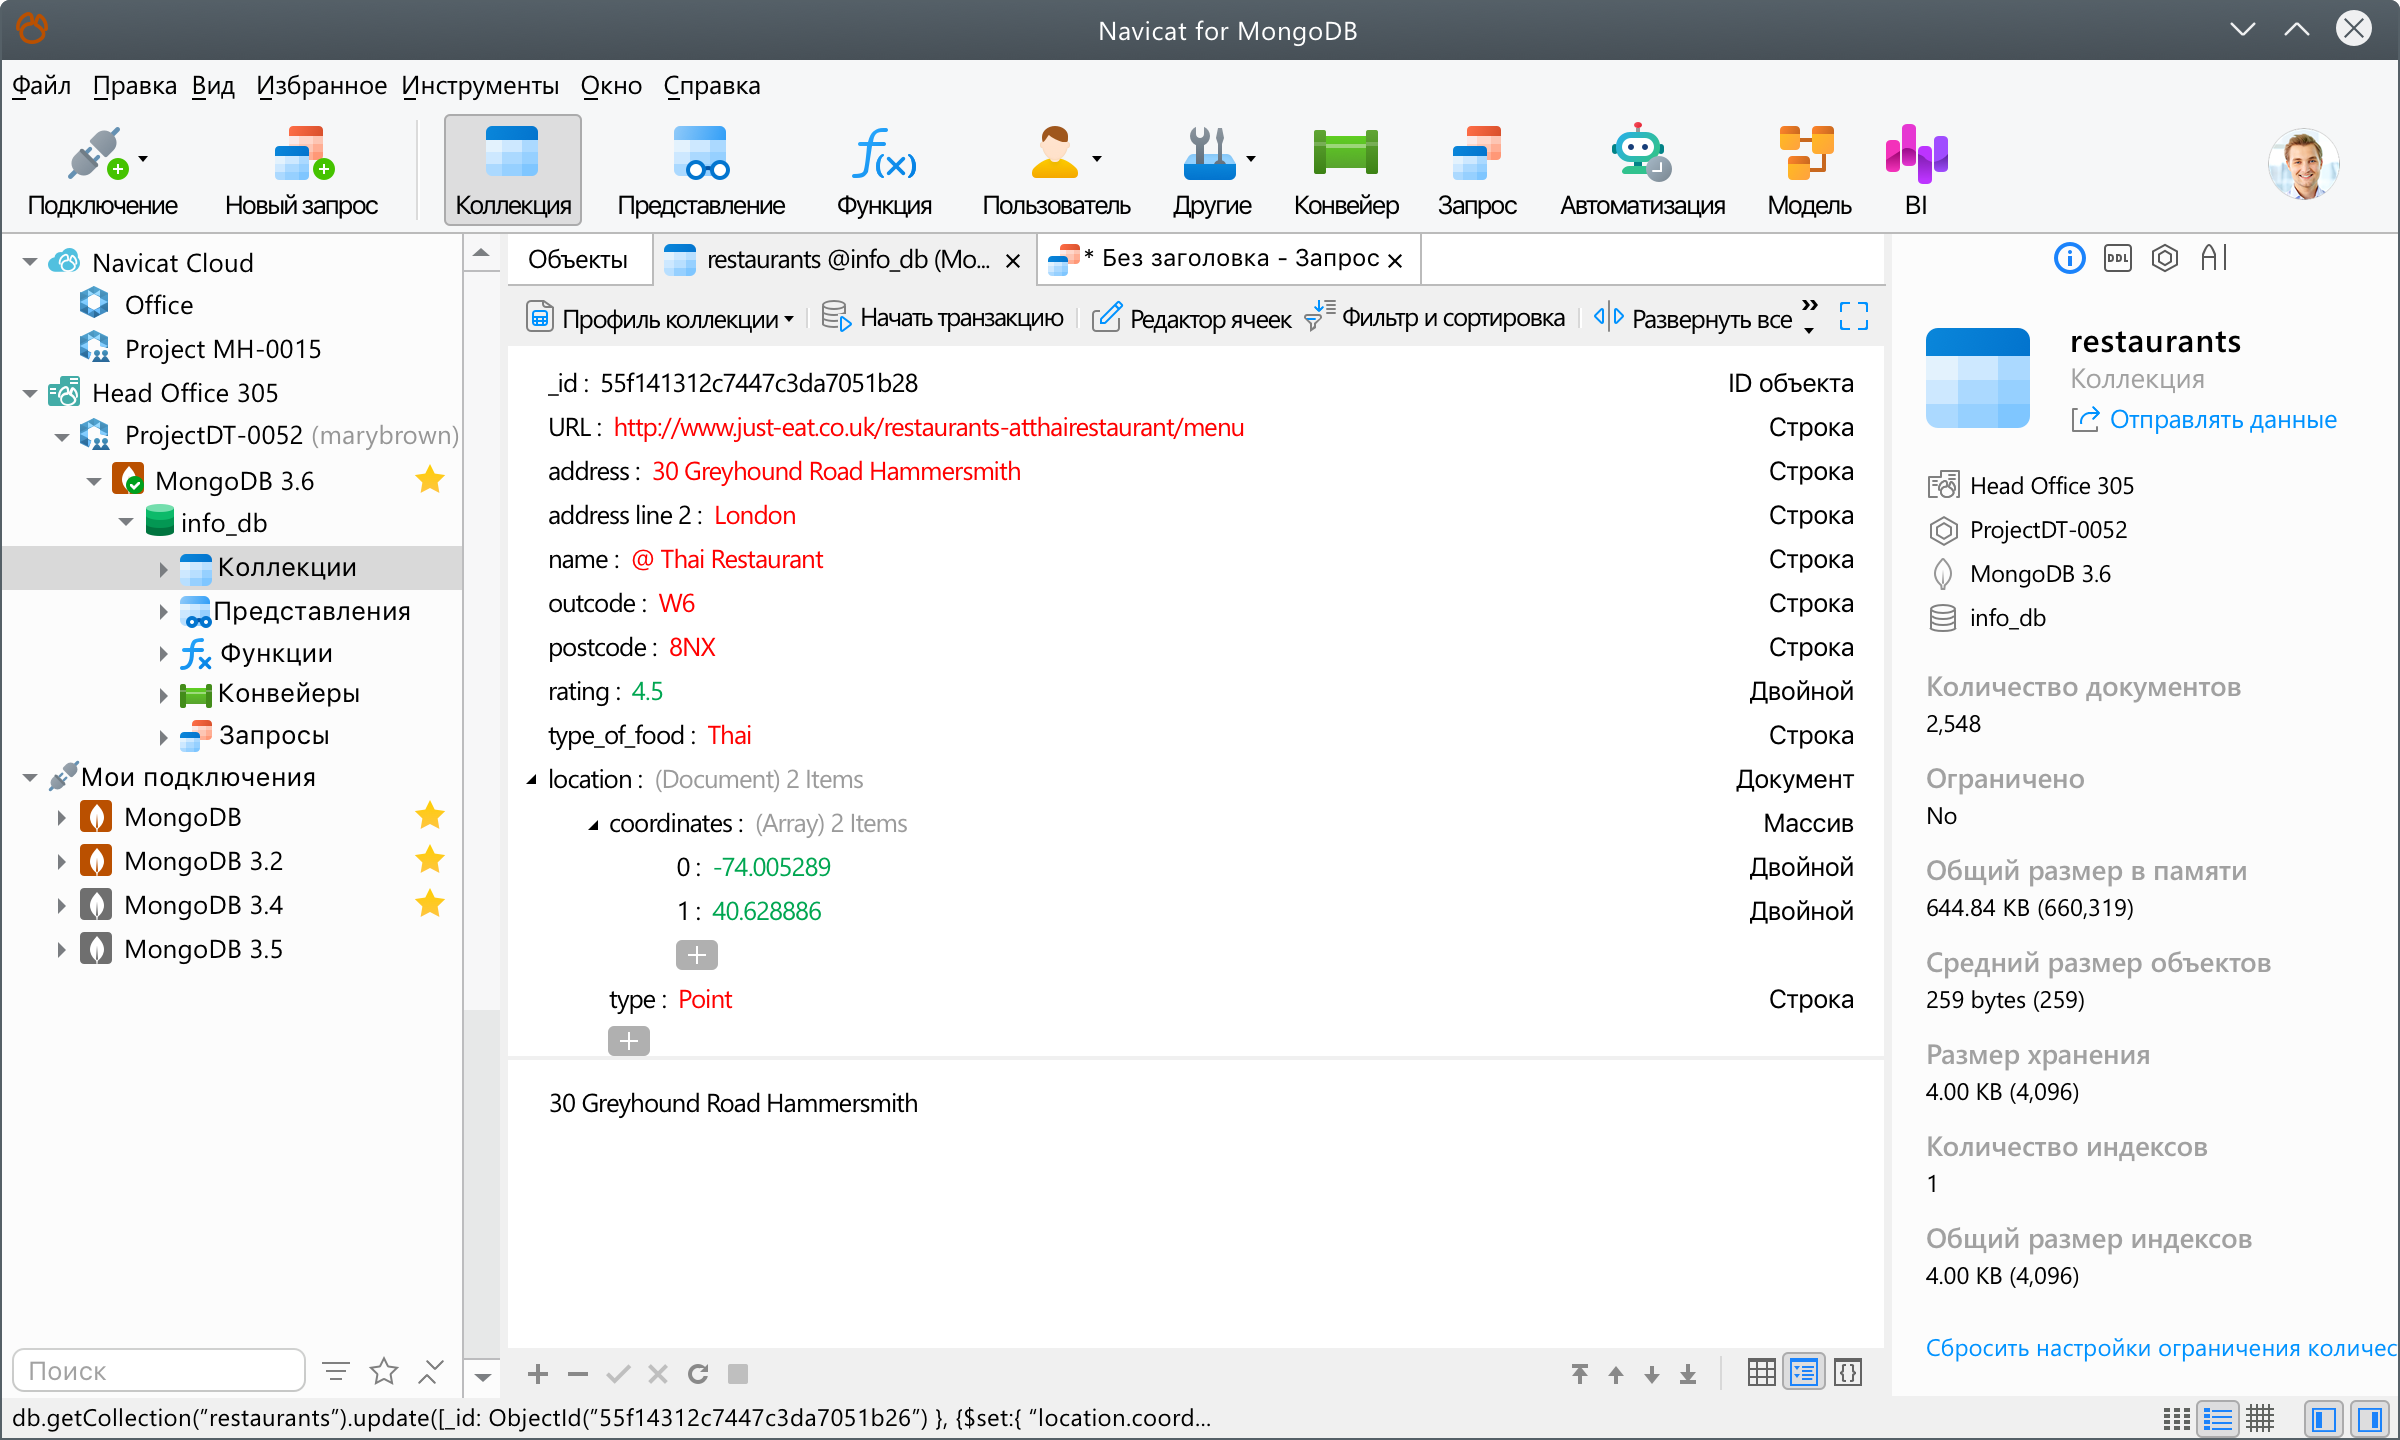The image size is (2400, 1440).
Task: Open the Профиль коллекции dropdown
Action: 660,318
